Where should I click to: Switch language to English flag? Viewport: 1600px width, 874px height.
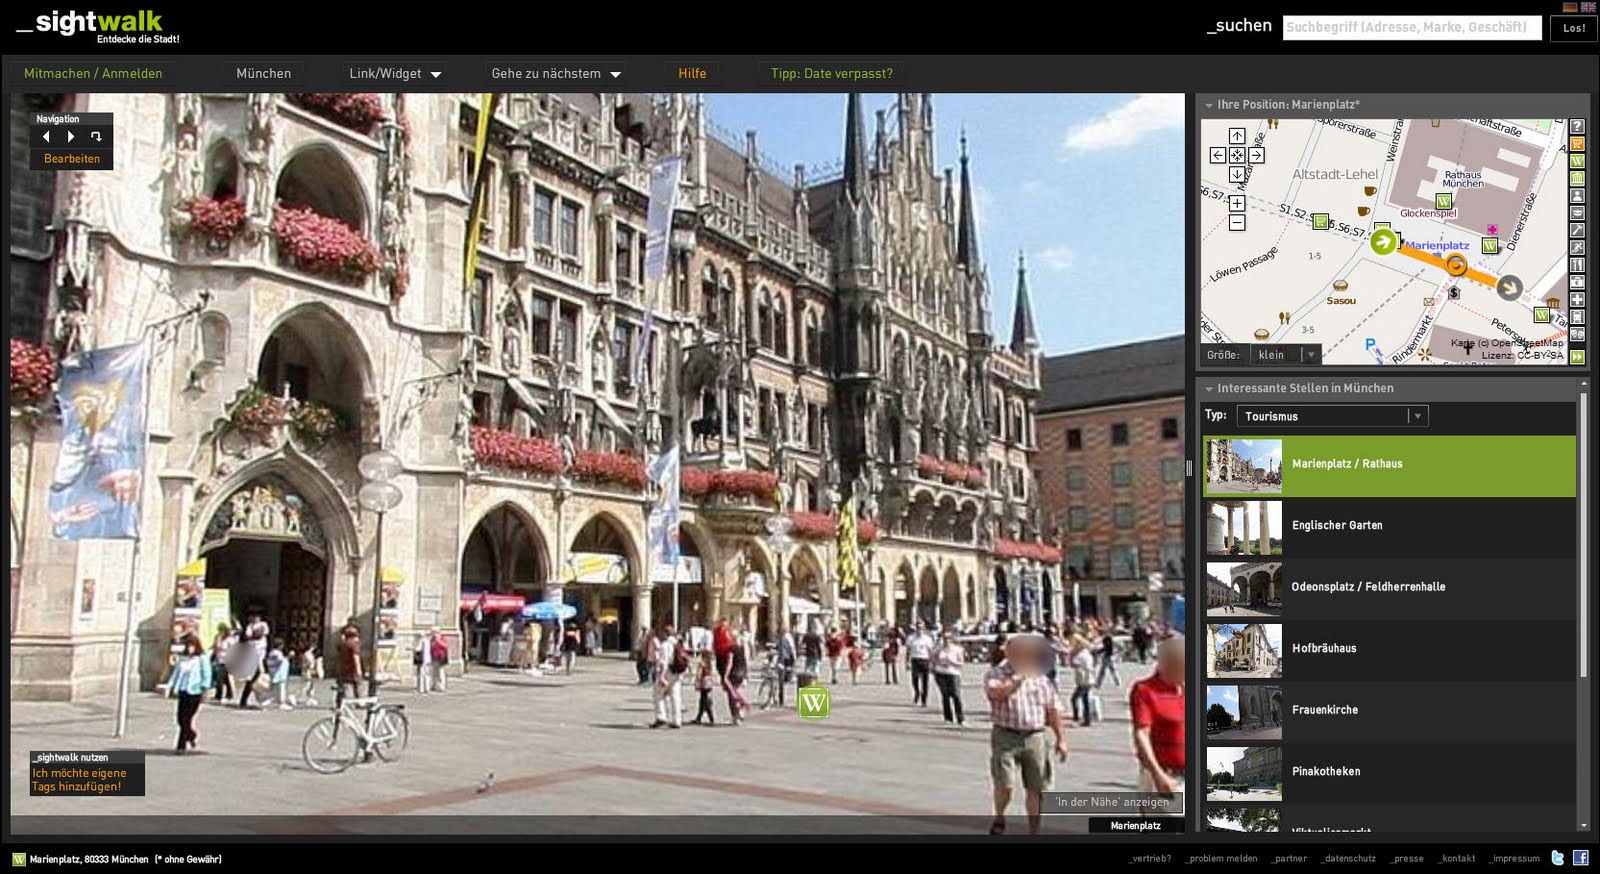pyautogui.click(x=1587, y=7)
